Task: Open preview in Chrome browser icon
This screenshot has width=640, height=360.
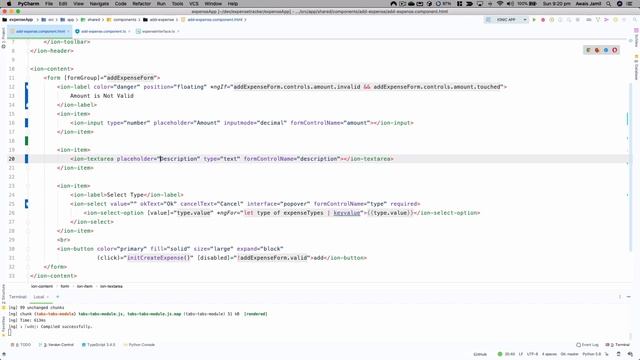Action: (x=588, y=50)
